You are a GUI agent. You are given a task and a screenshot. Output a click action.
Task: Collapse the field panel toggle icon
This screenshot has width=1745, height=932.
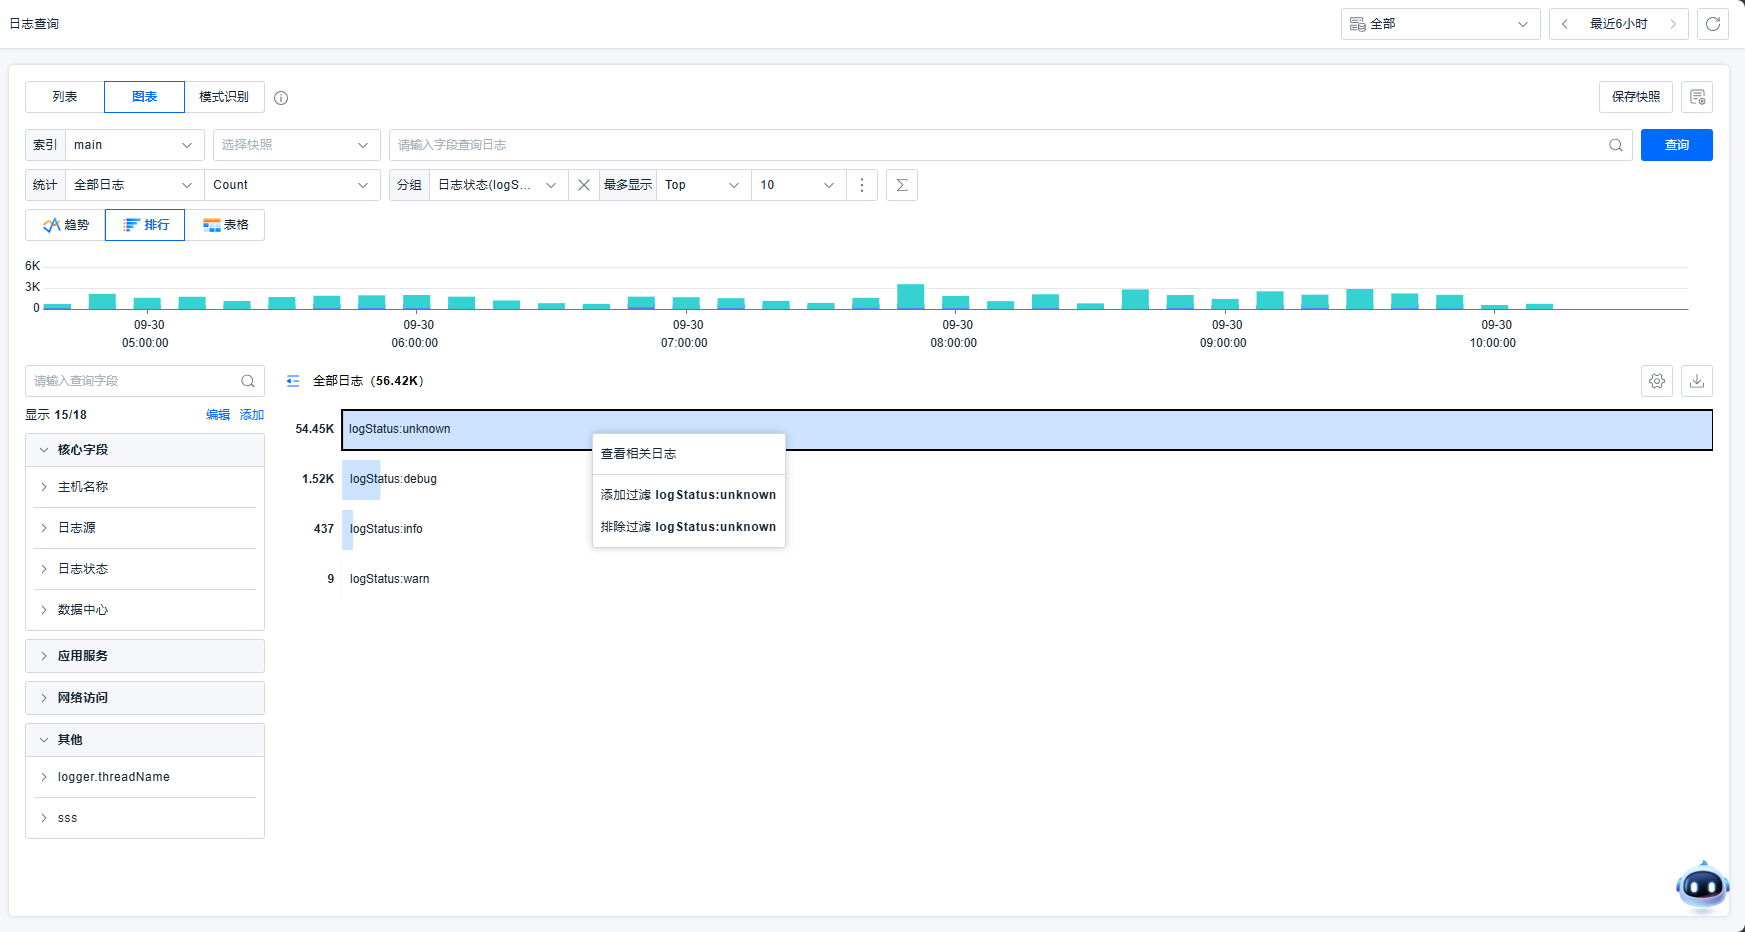coord(293,381)
